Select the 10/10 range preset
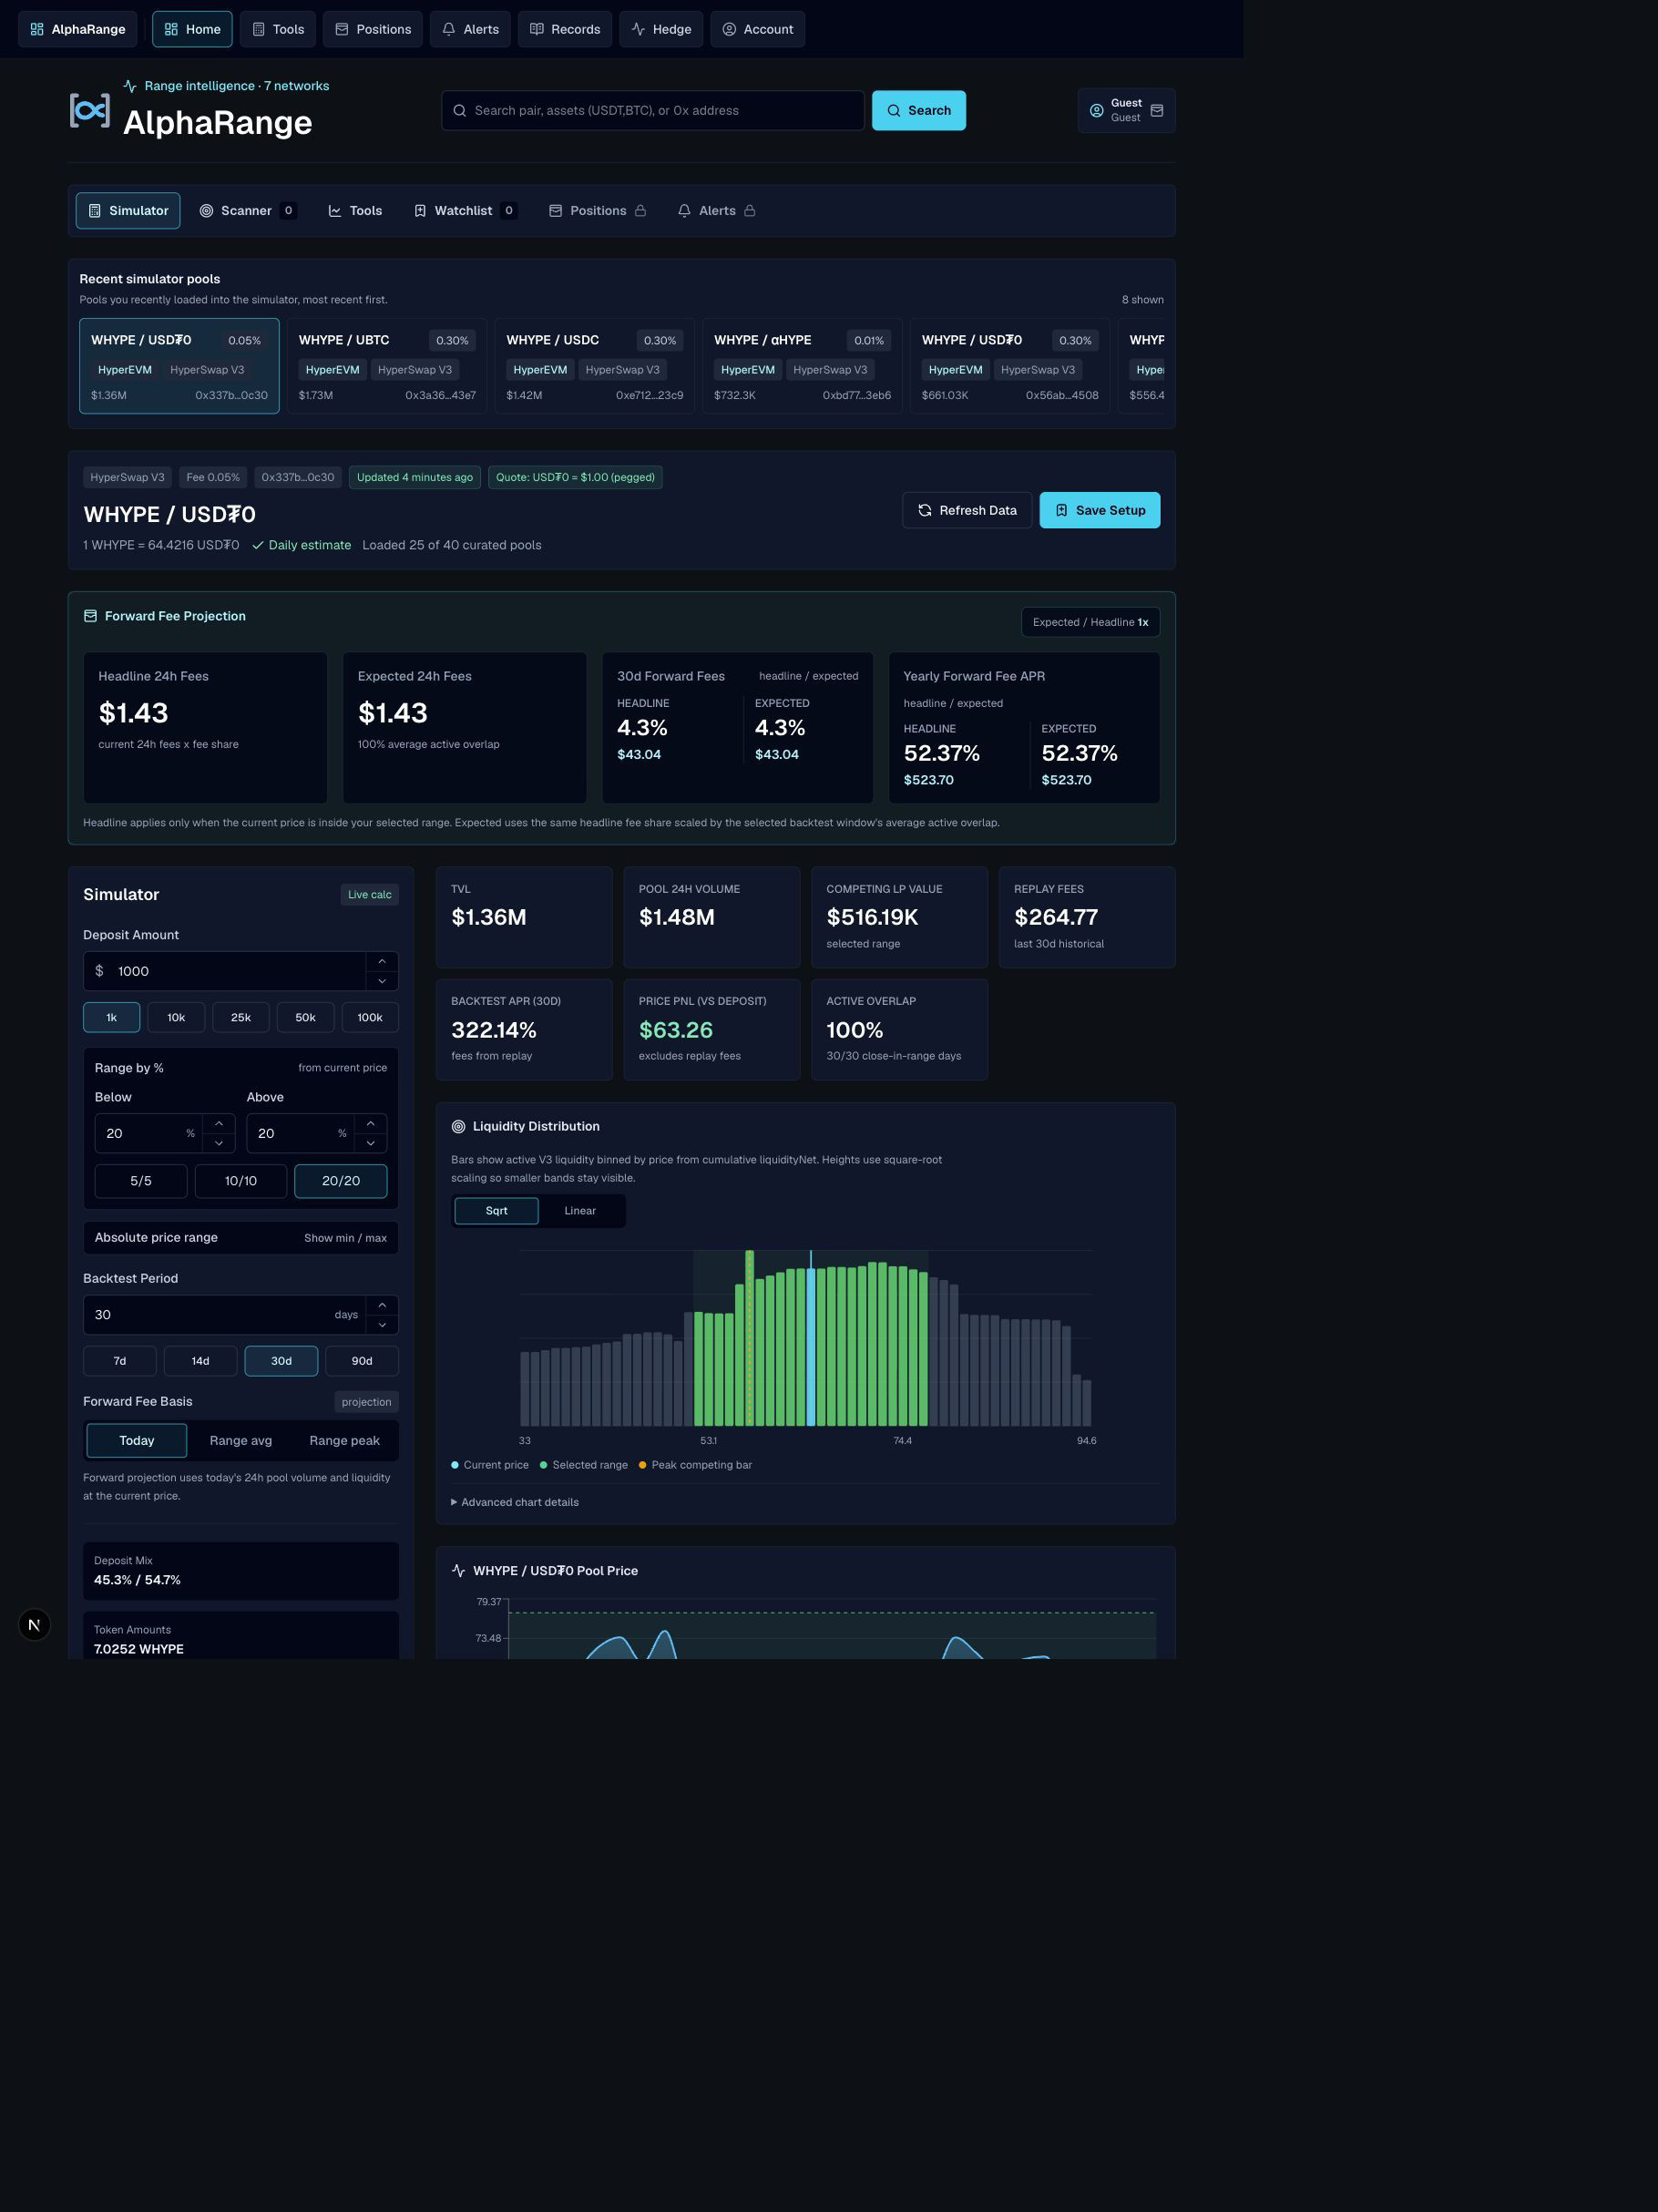Image resolution: width=1658 pixels, height=2212 pixels. [x=241, y=1181]
